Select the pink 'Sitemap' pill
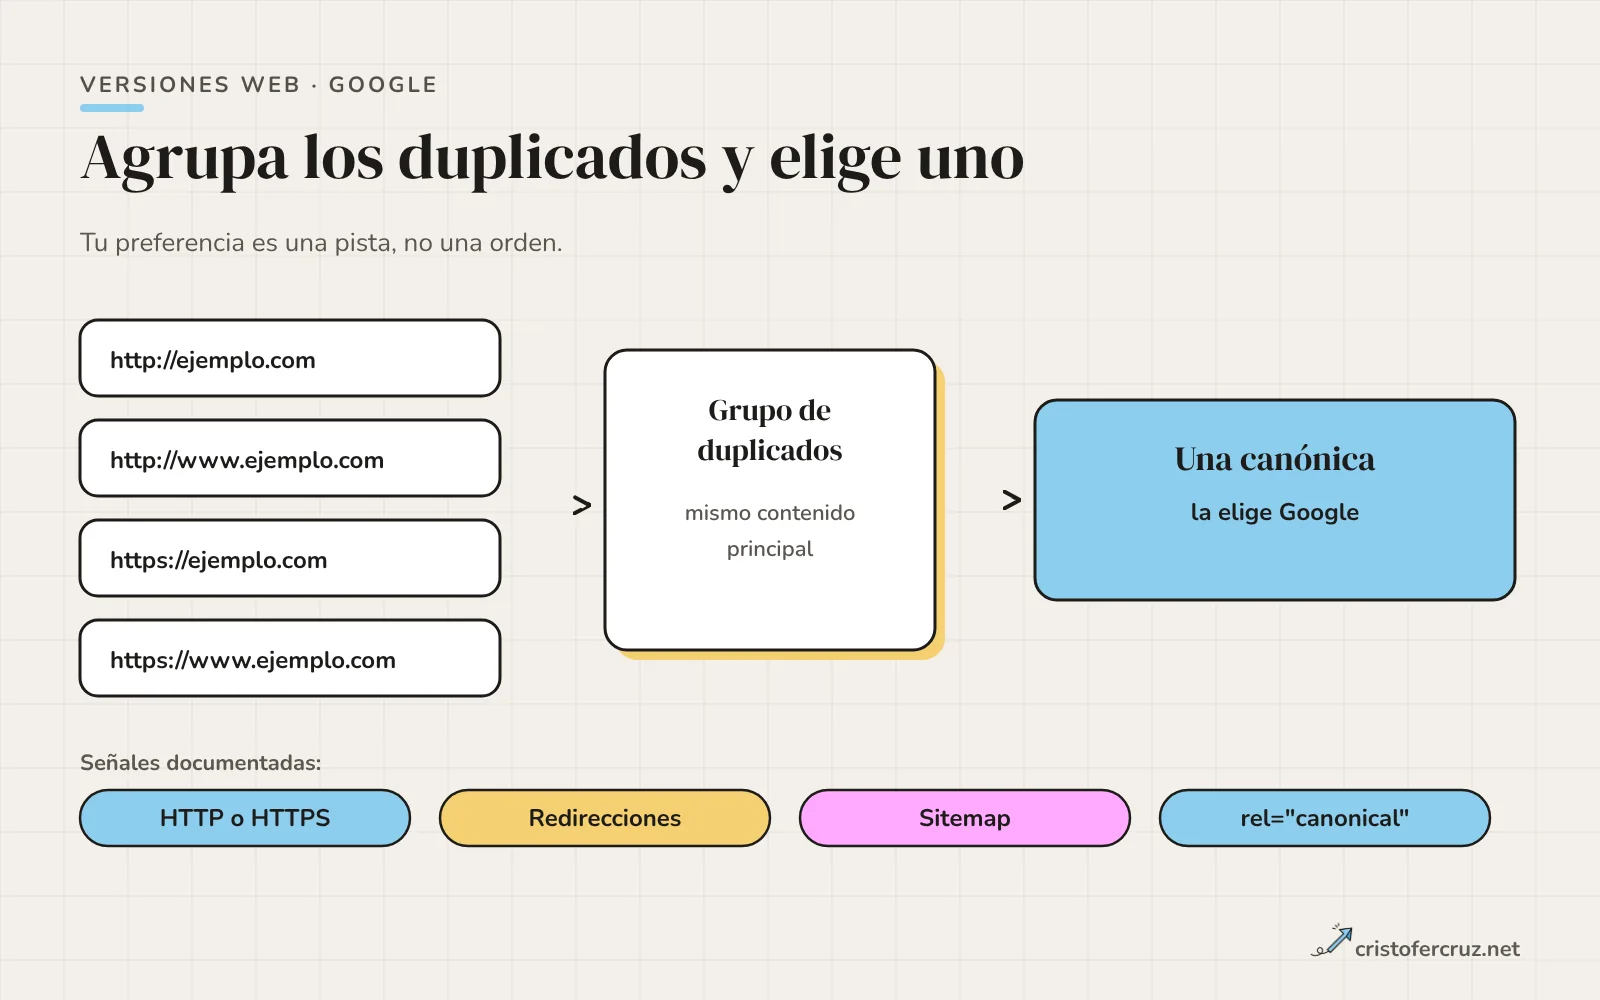The image size is (1600, 1000). tap(965, 818)
